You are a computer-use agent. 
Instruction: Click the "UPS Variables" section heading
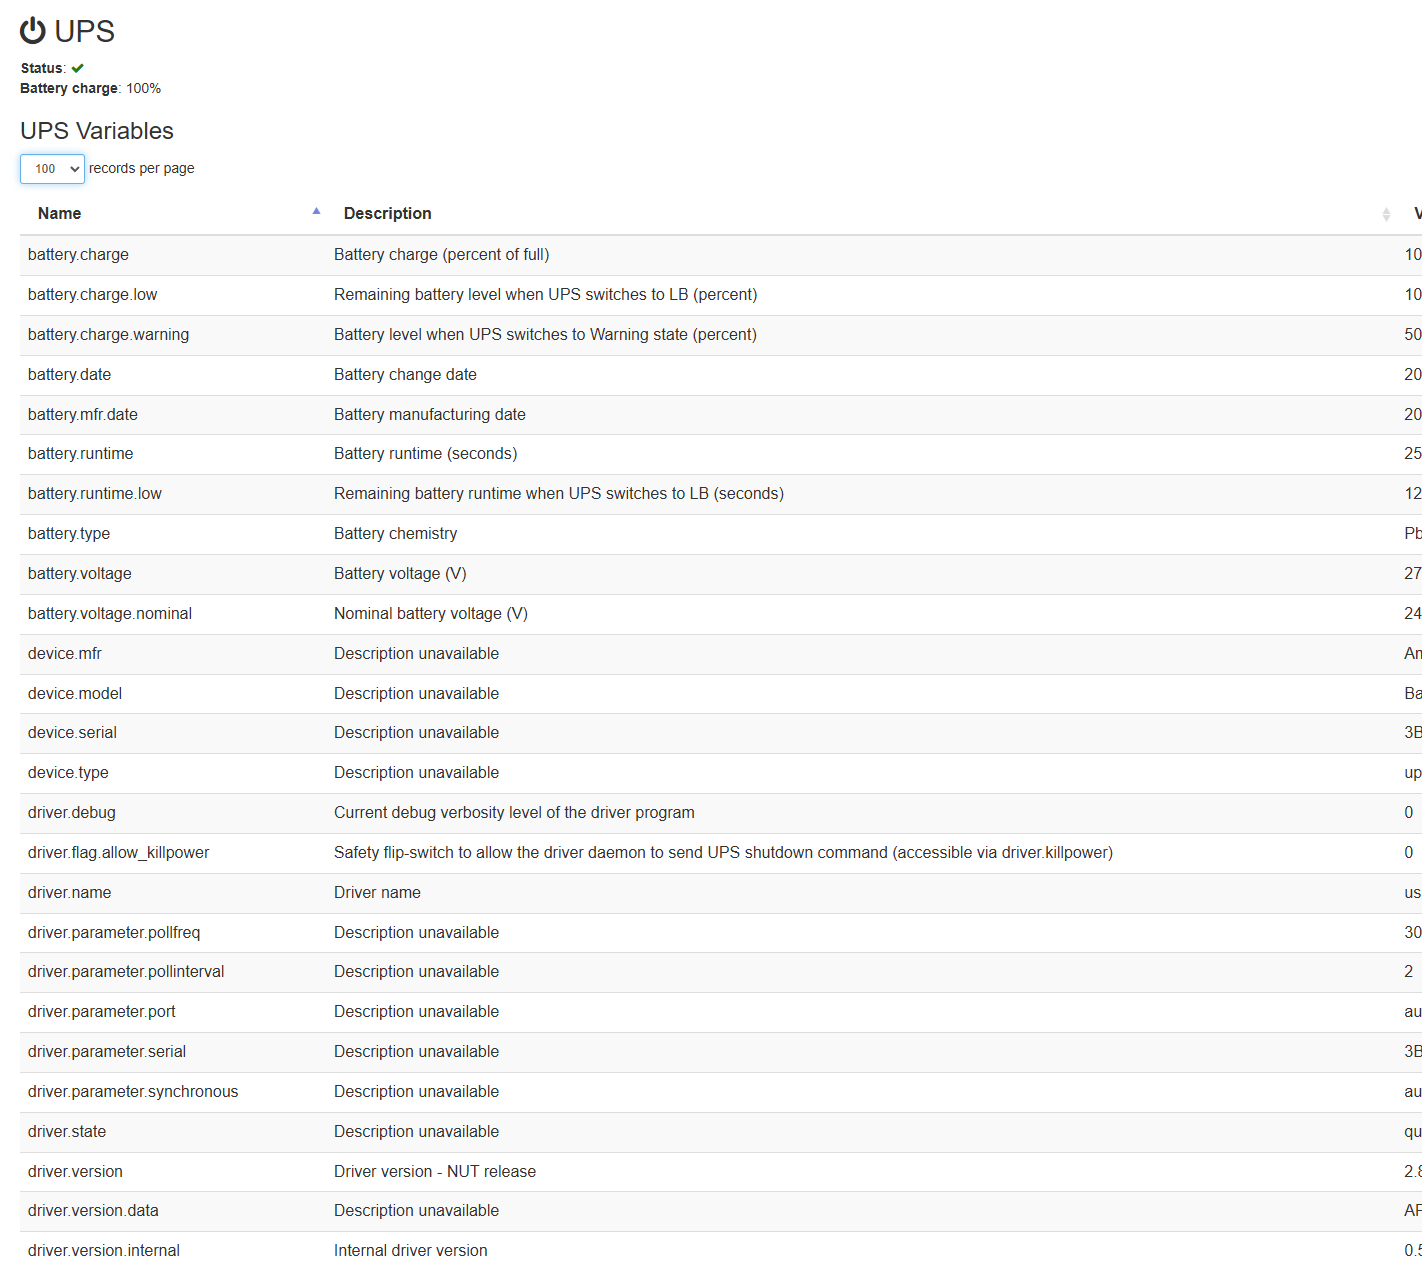(97, 131)
